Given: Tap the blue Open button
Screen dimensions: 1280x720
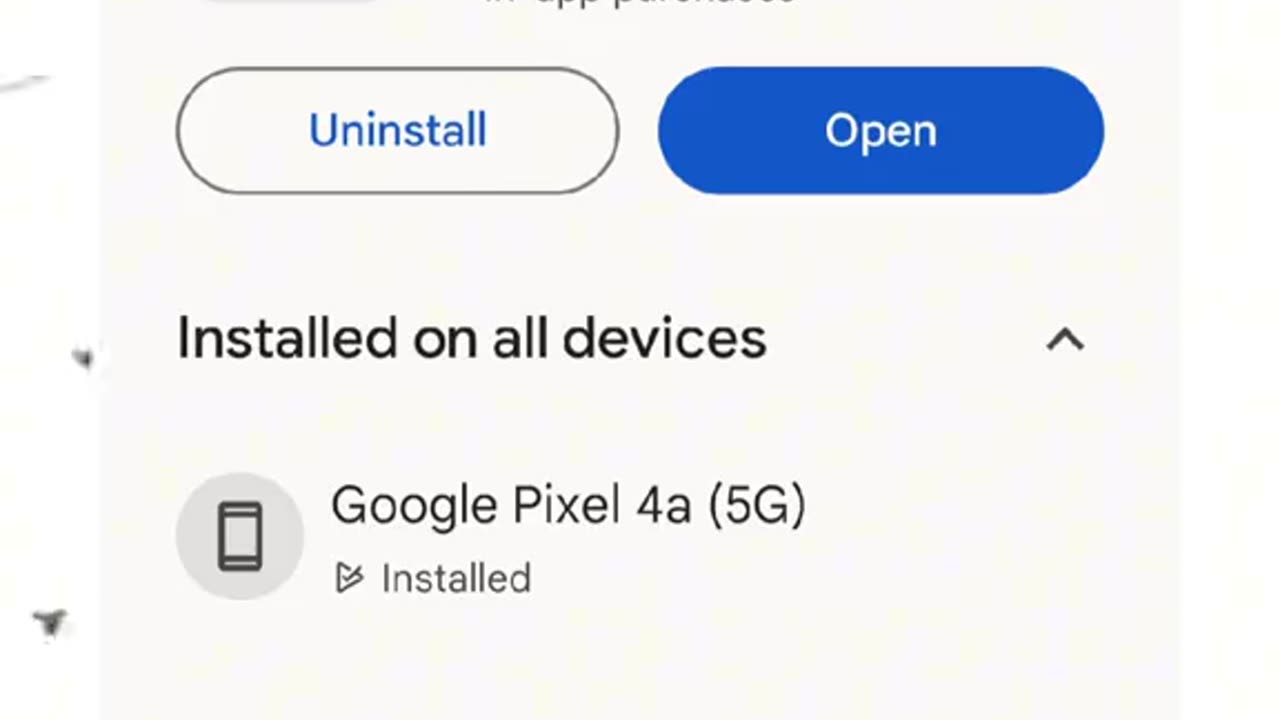Looking at the screenshot, I should click(x=881, y=130).
